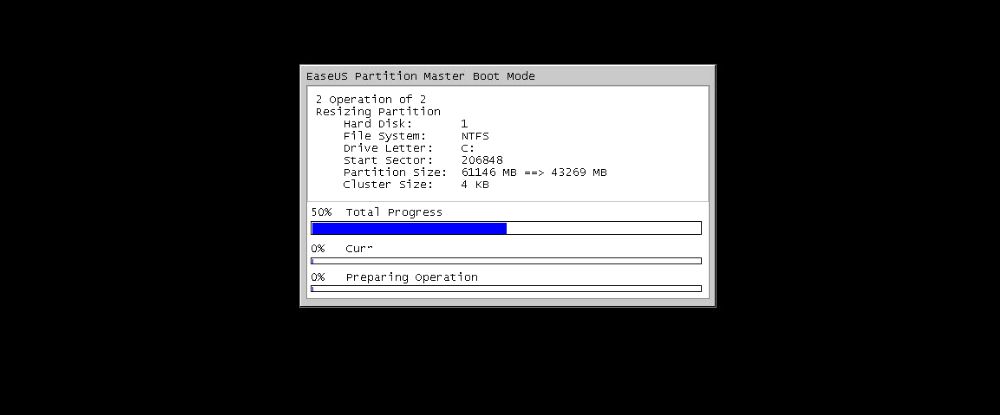The image size is (1000, 415).
Task: Click the current operation progress bar
Action: (x=506, y=261)
